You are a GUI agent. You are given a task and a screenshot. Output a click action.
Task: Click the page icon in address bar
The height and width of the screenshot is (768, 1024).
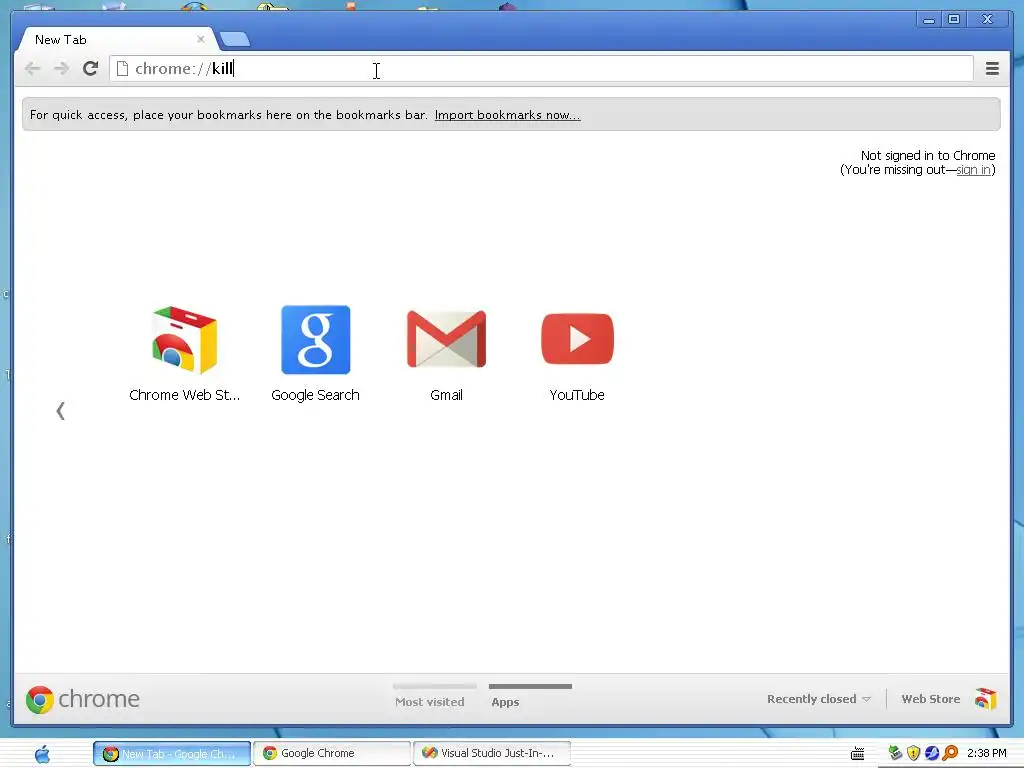122,69
